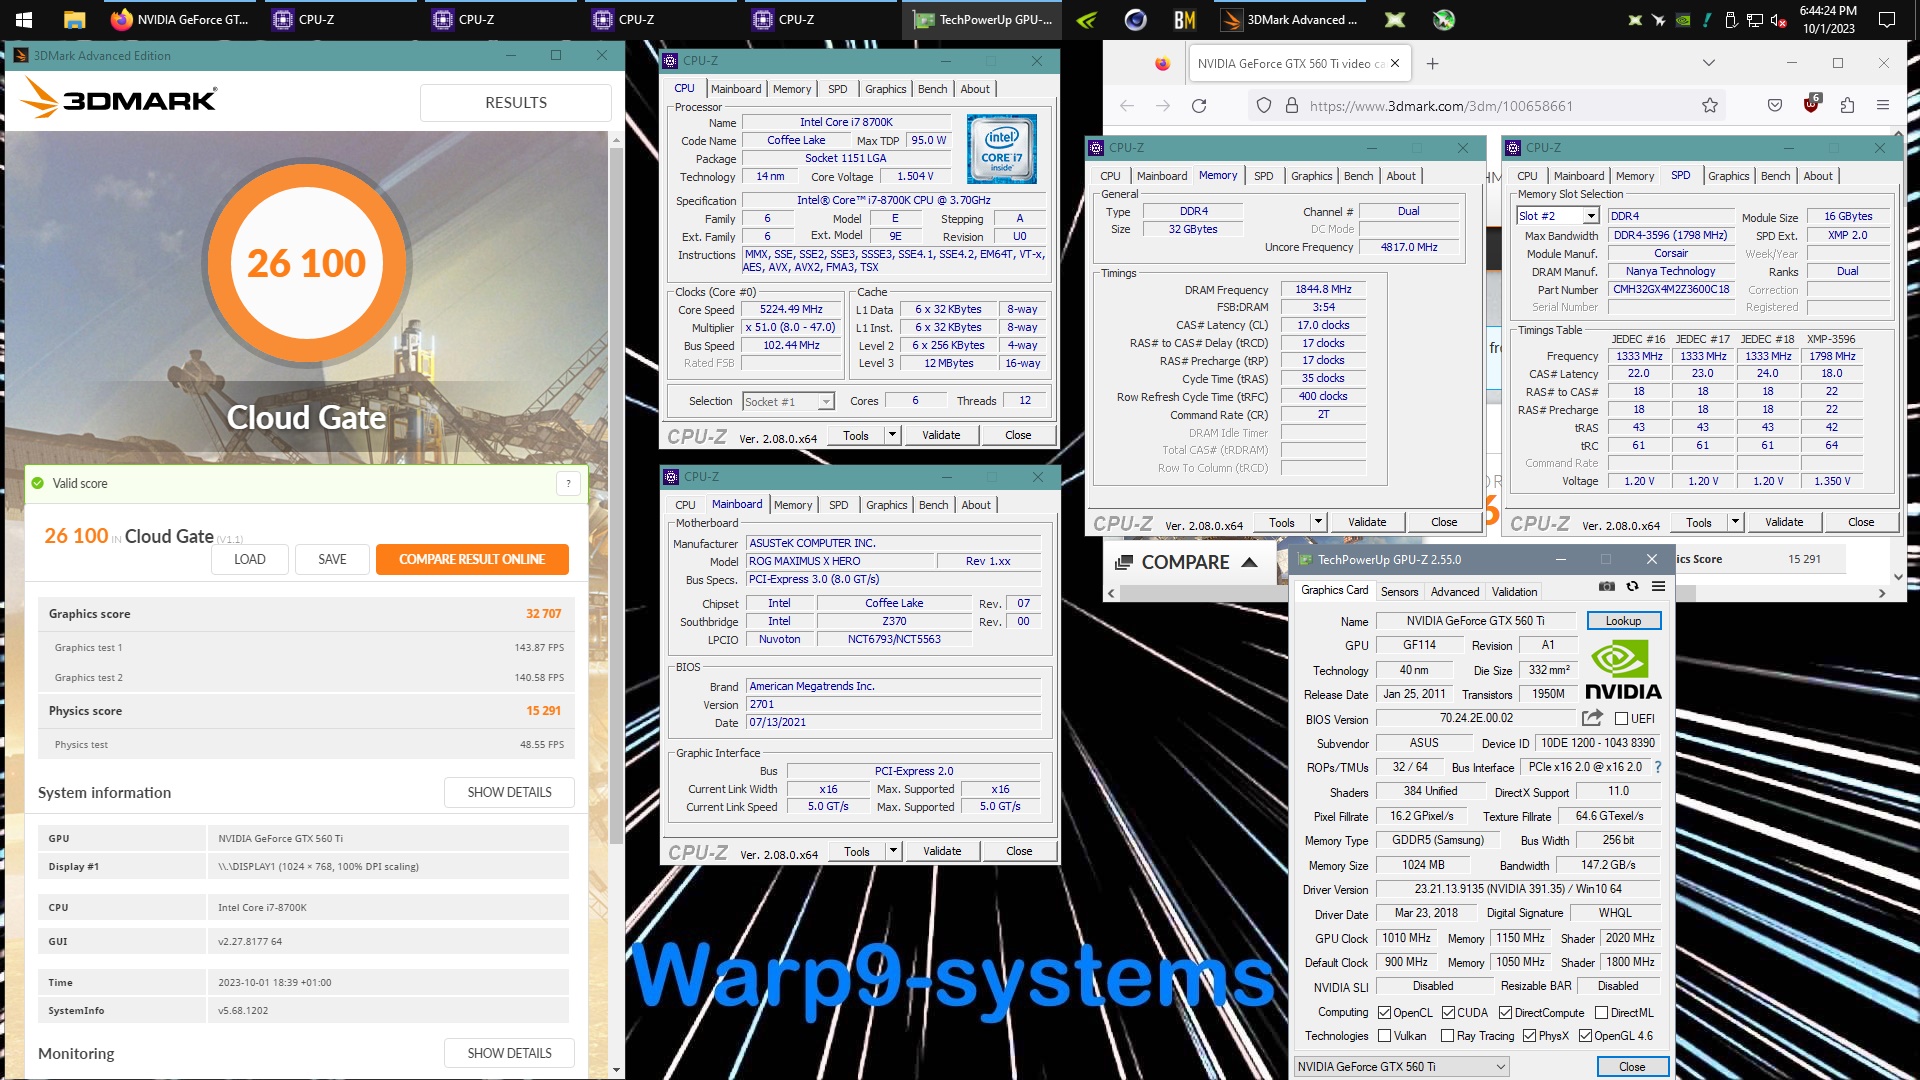1920x1080 pixels.
Task: Open File Explorer from the taskbar
Action: point(74,19)
